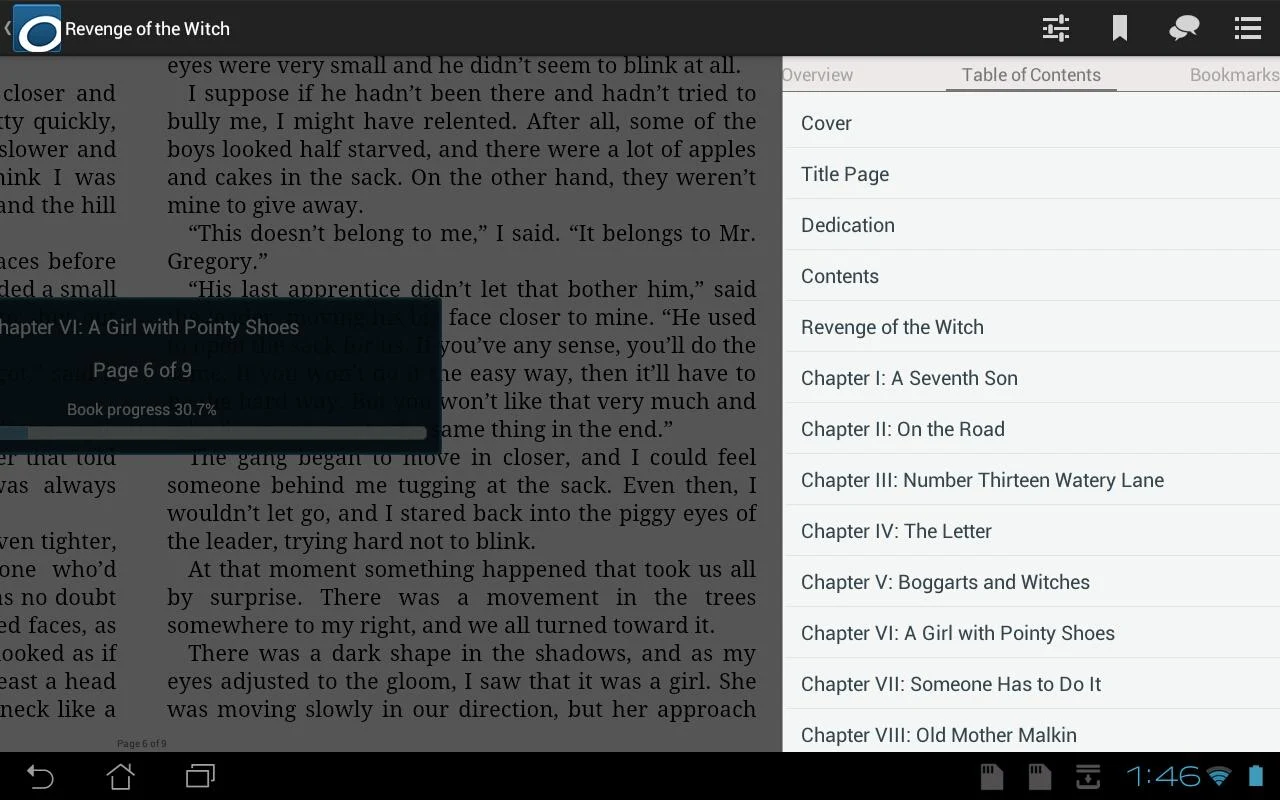Tap the Book progress 30.7% label
1280x800 pixels.
tap(141, 409)
